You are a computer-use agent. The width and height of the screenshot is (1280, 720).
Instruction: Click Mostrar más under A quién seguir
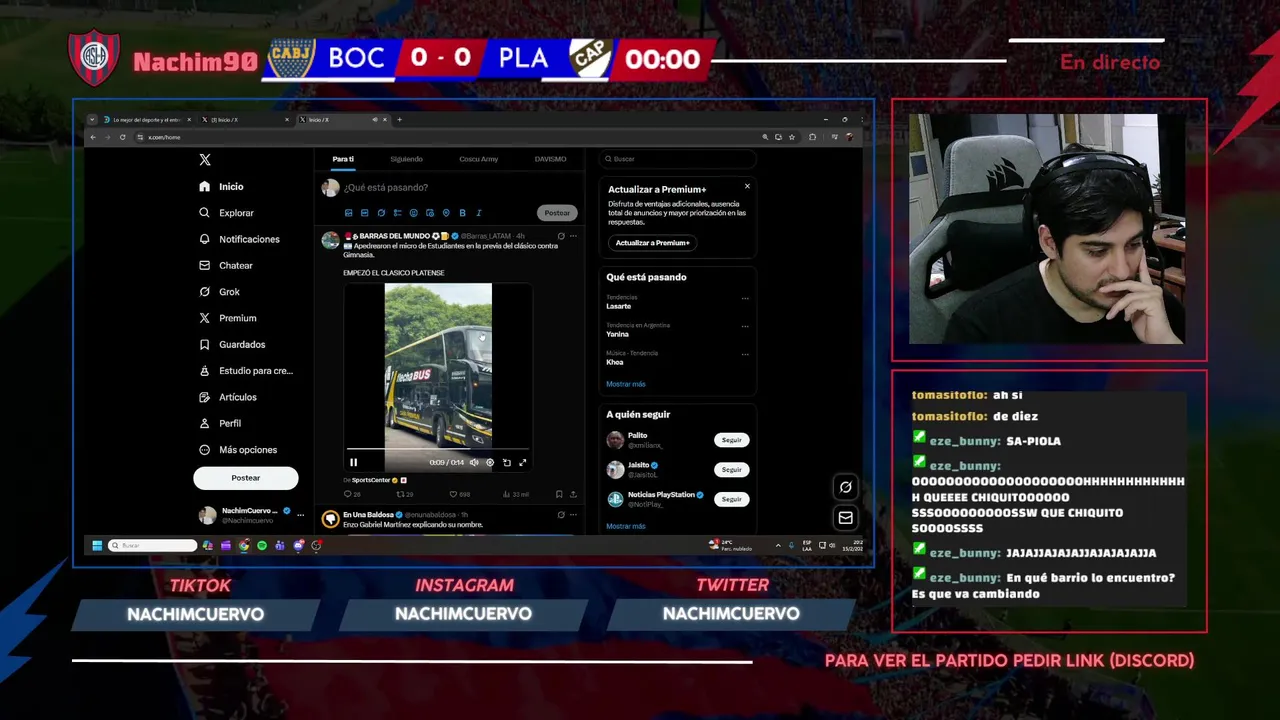coord(626,526)
